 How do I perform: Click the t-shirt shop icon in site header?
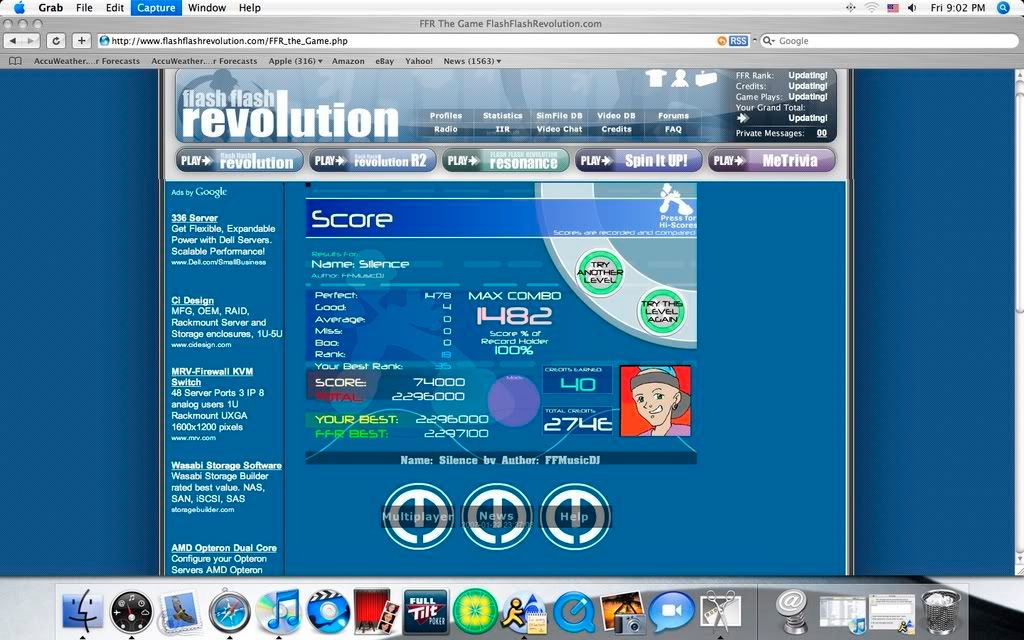point(656,79)
